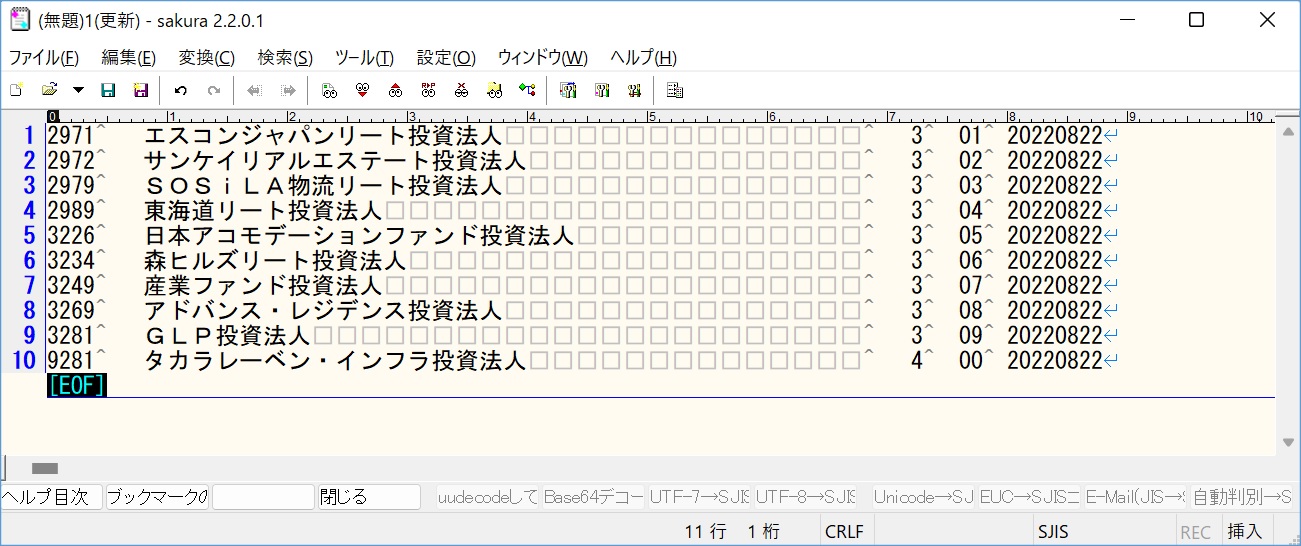The image size is (1301, 546).
Task: Click the blank function key button
Action: pyautogui.click(x=263, y=497)
